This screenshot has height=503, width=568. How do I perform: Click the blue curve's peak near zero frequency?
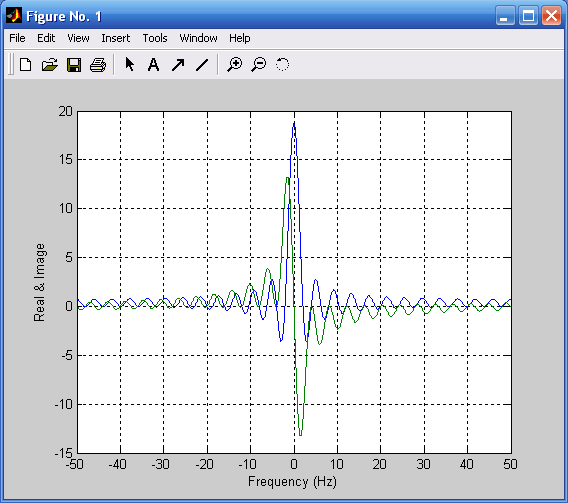click(x=294, y=124)
